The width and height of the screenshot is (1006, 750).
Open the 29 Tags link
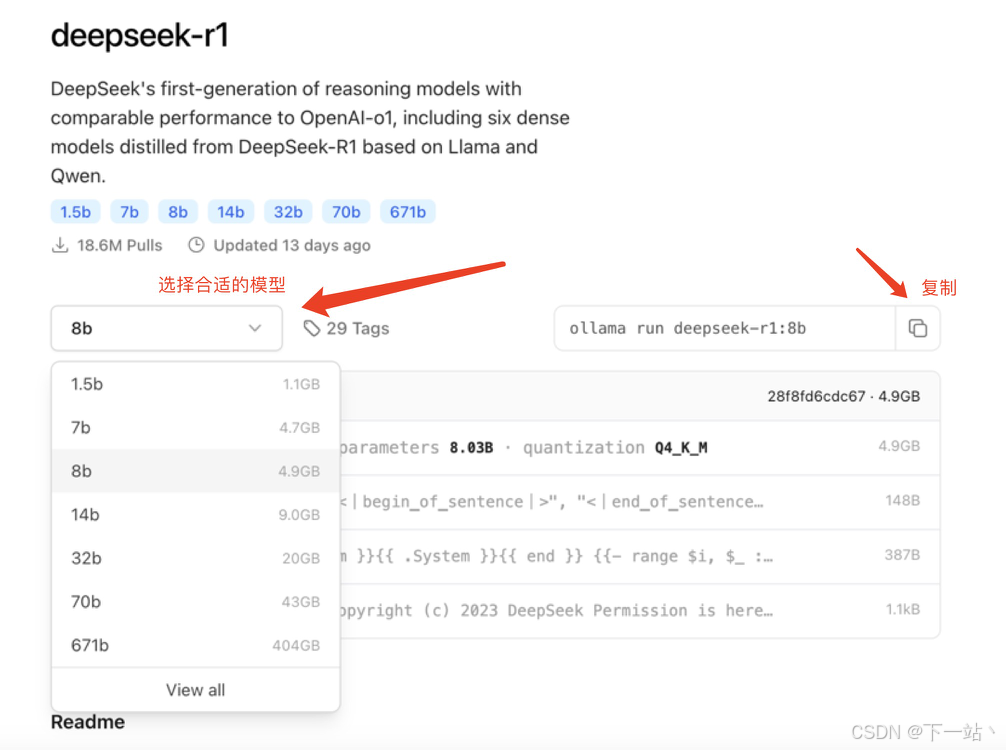click(x=346, y=328)
